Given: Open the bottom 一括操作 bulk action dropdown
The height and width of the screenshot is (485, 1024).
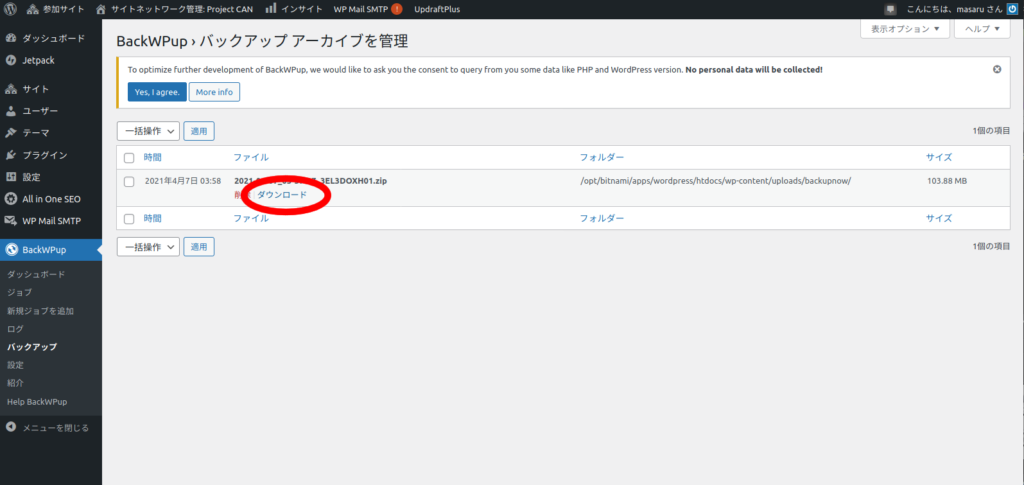Looking at the screenshot, I should [x=148, y=246].
